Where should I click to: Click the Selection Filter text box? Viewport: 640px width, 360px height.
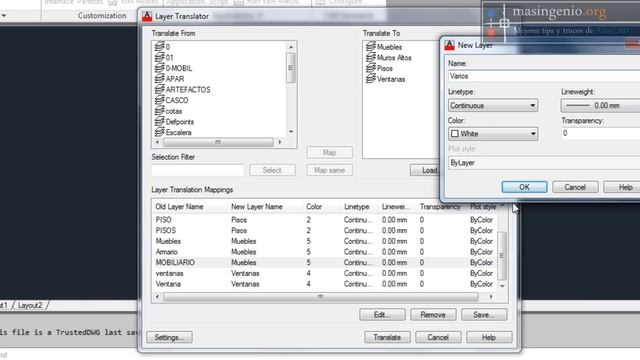198,170
